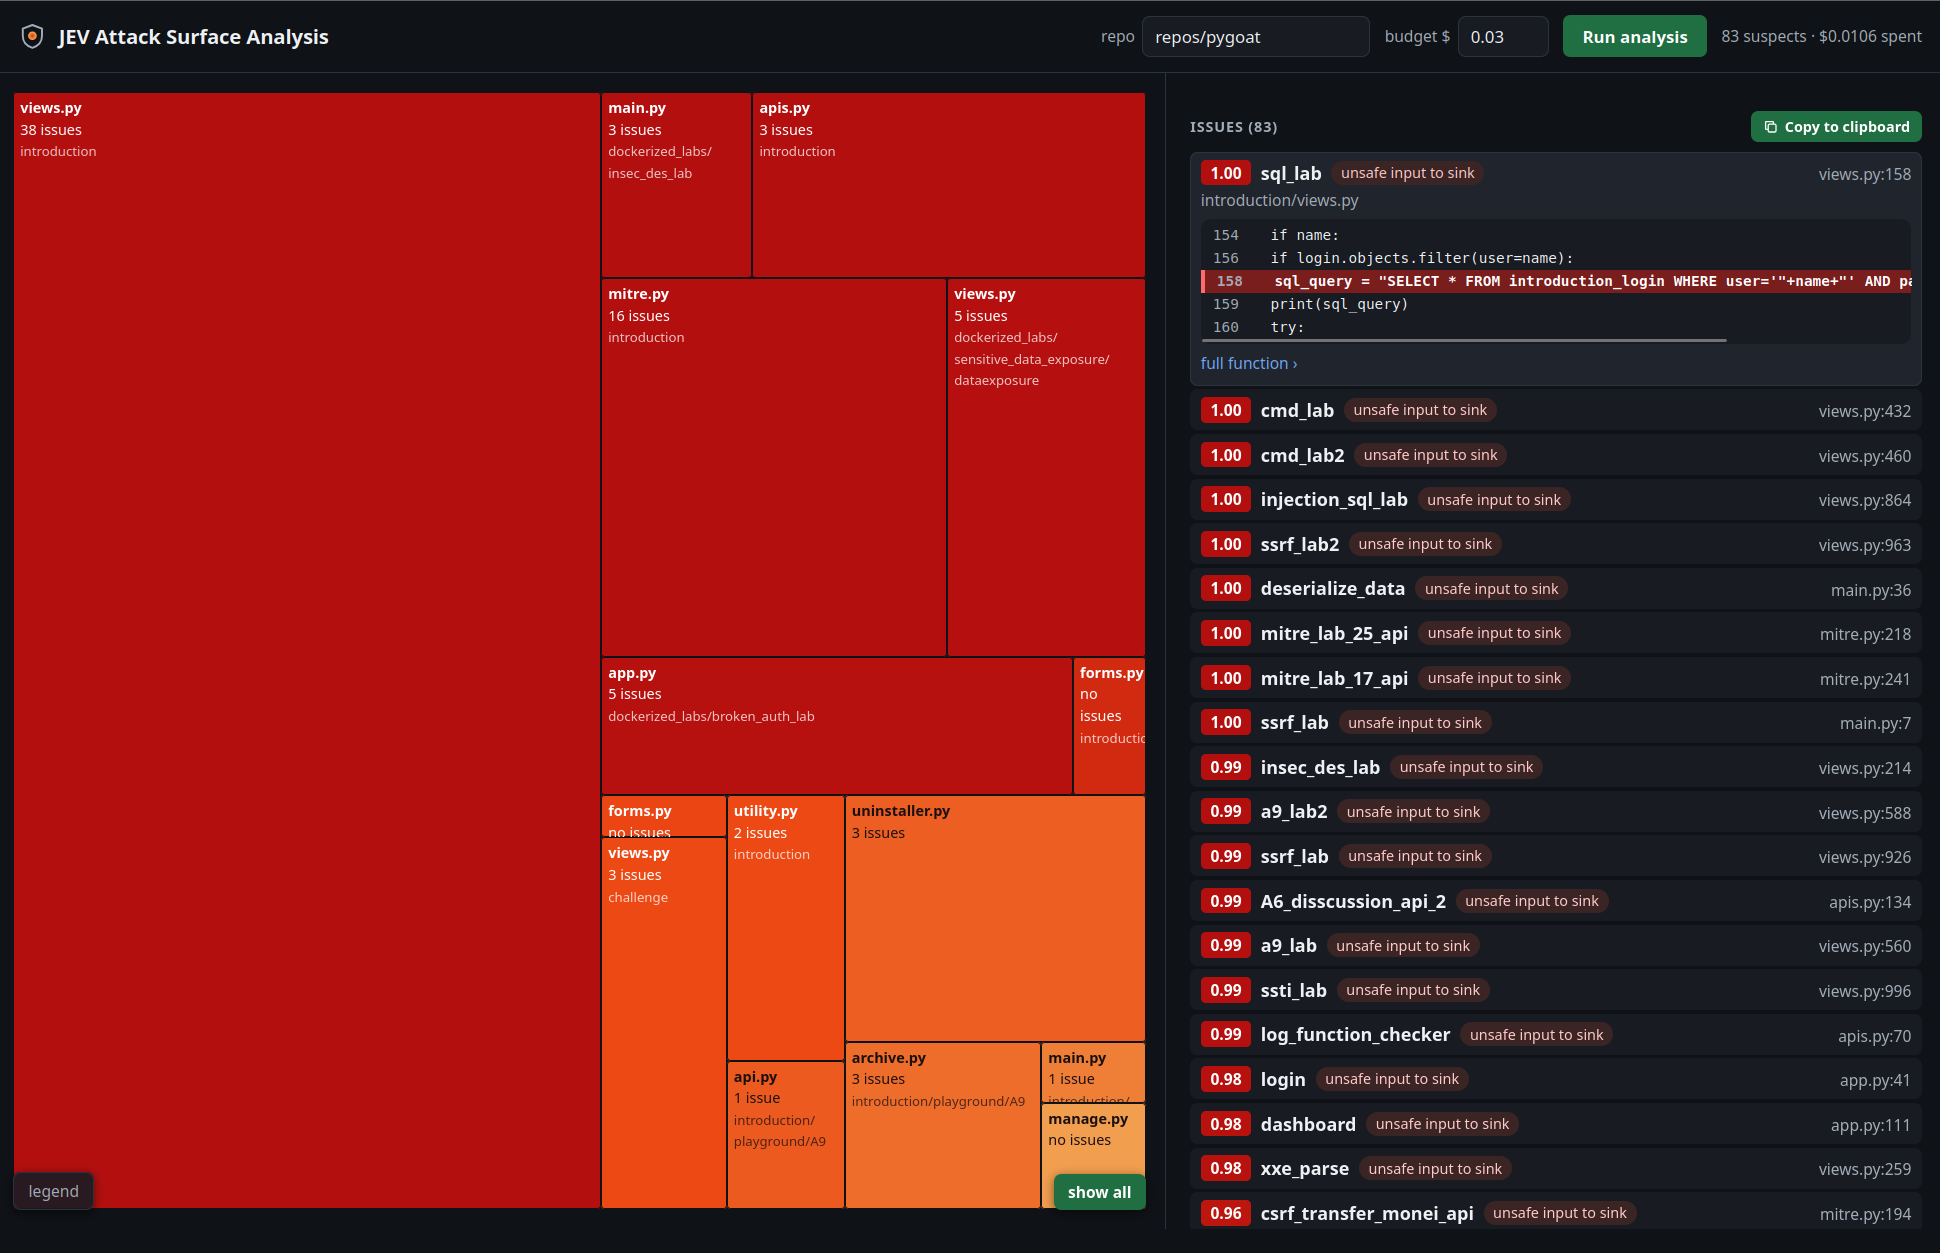Image resolution: width=1940 pixels, height=1253 pixels.
Task: Select the app.py 5 issues tile
Action: [837, 726]
